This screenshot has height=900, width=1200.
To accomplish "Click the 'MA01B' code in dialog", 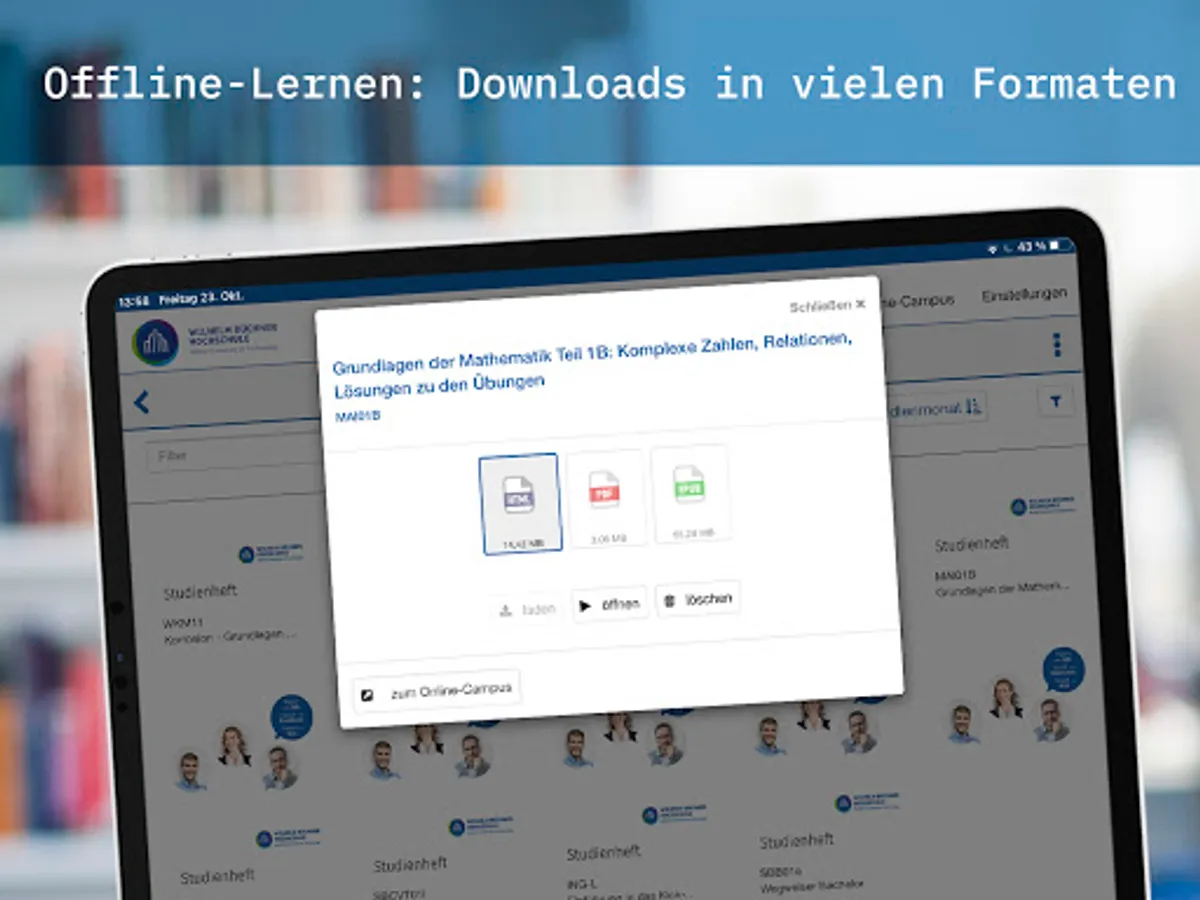I will tap(357, 415).
